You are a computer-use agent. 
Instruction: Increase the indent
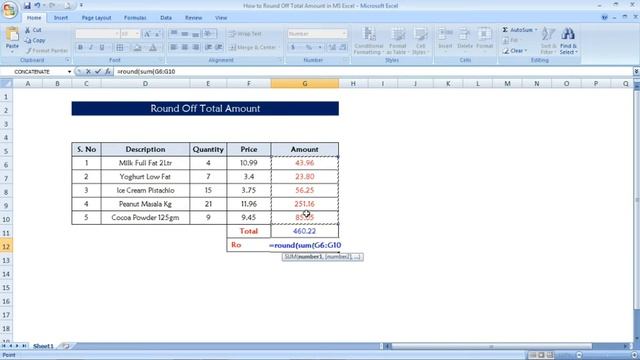219,47
